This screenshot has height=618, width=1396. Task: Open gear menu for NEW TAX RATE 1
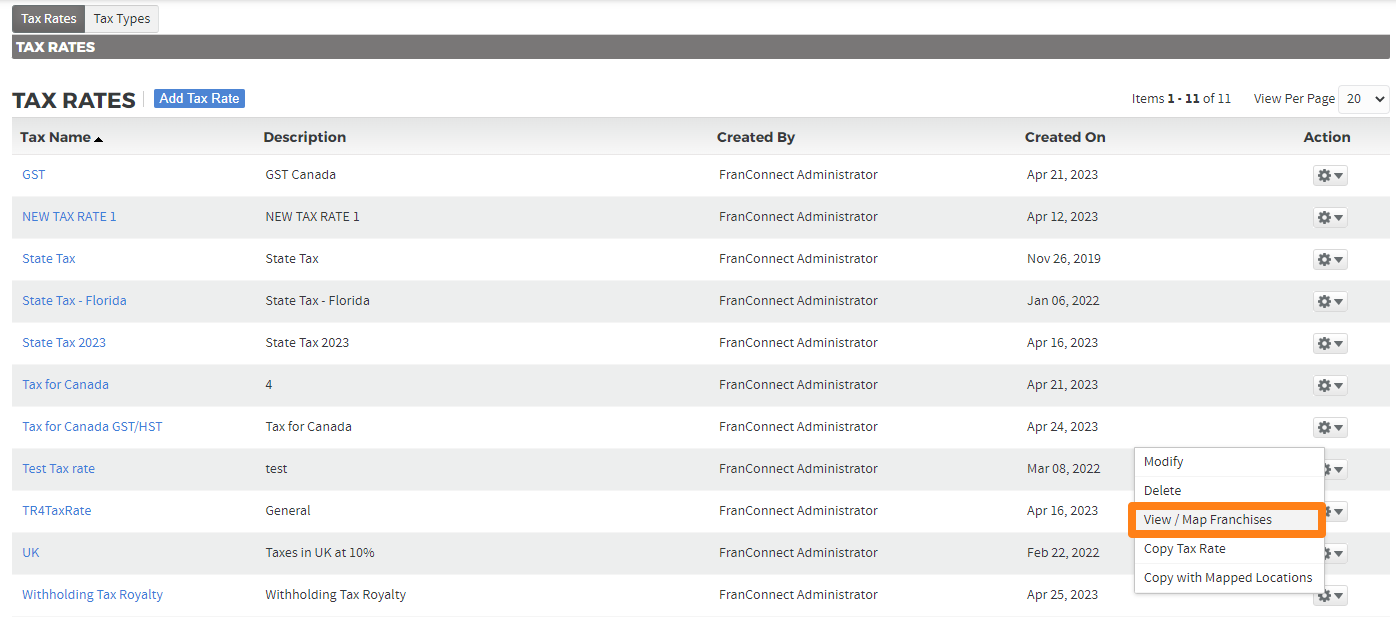coord(1330,217)
